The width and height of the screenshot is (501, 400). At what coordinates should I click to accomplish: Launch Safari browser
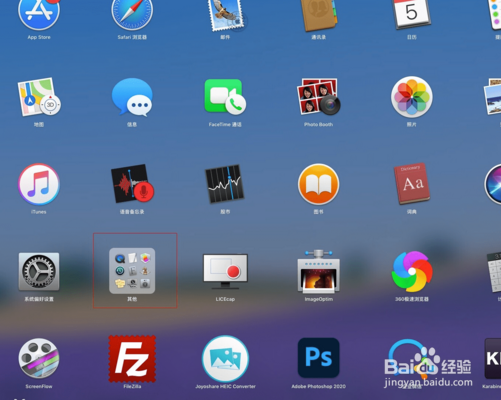pos(132,14)
